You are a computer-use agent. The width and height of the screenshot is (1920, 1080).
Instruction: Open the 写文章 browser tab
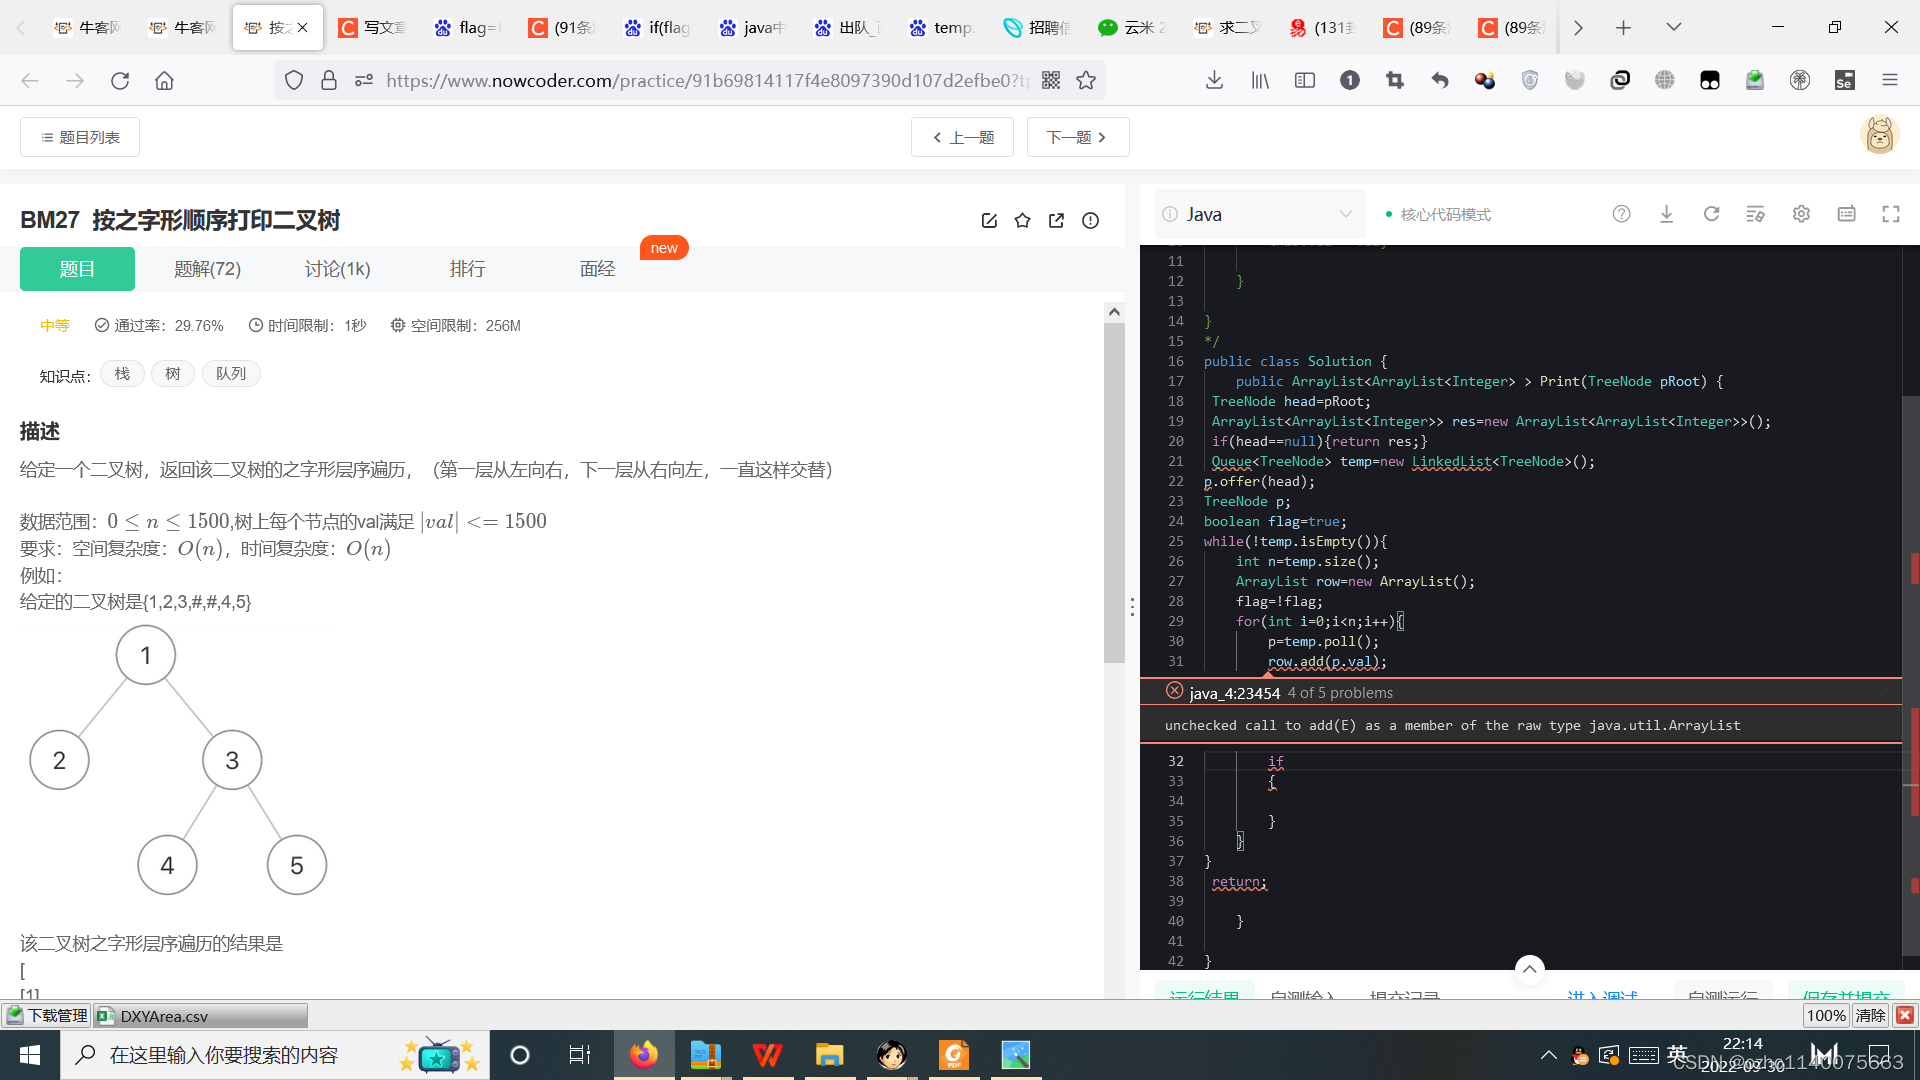pyautogui.click(x=374, y=28)
